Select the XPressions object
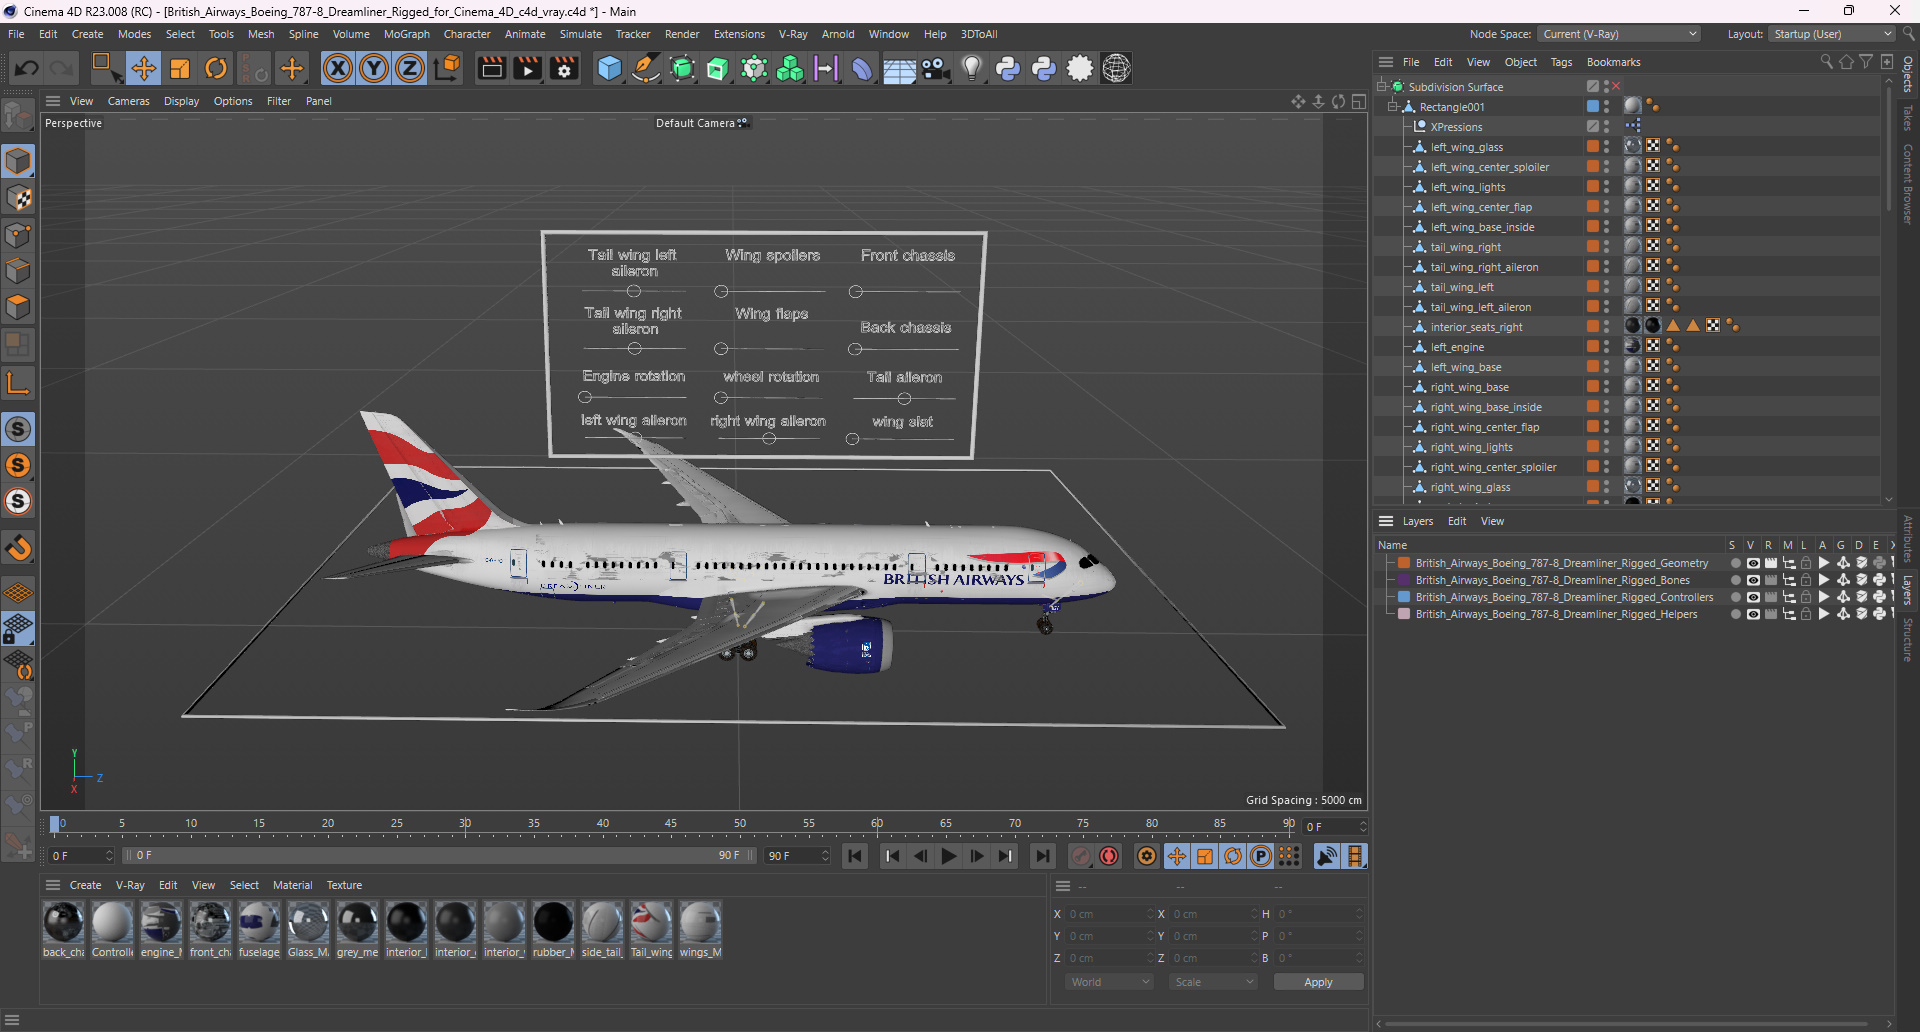 click(1456, 127)
